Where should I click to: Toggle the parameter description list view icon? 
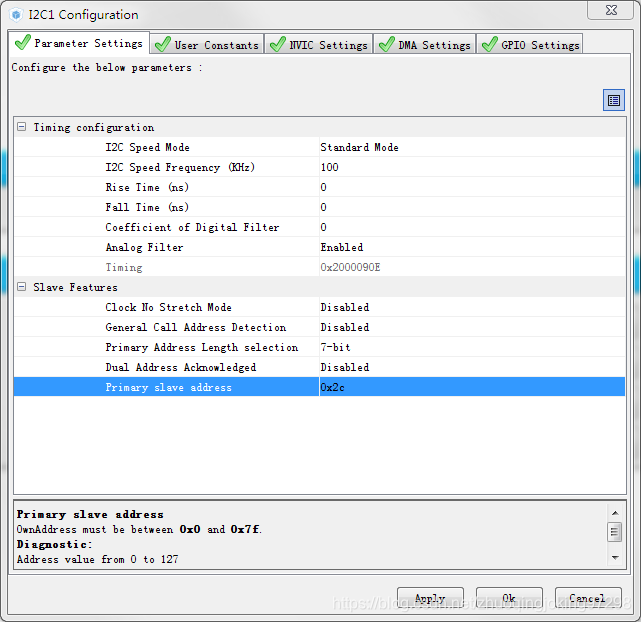(614, 100)
